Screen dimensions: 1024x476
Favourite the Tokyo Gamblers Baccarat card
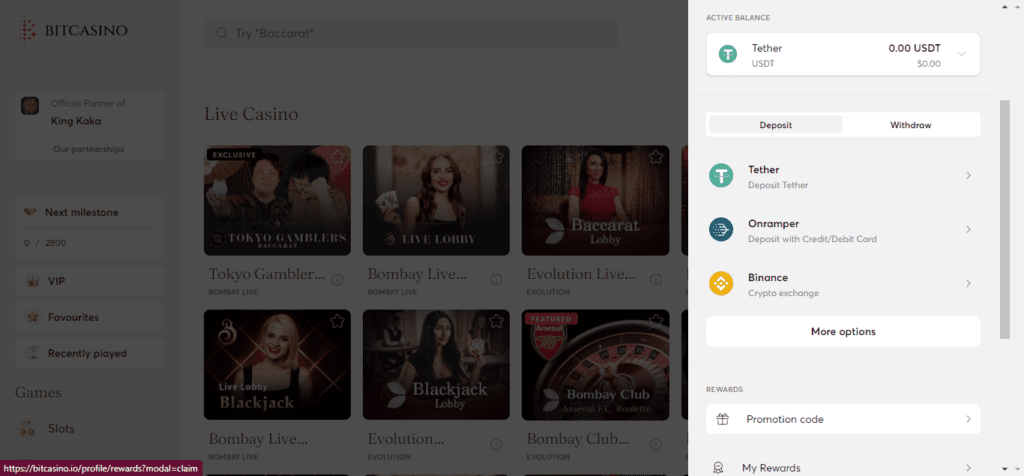click(x=337, y=157)
